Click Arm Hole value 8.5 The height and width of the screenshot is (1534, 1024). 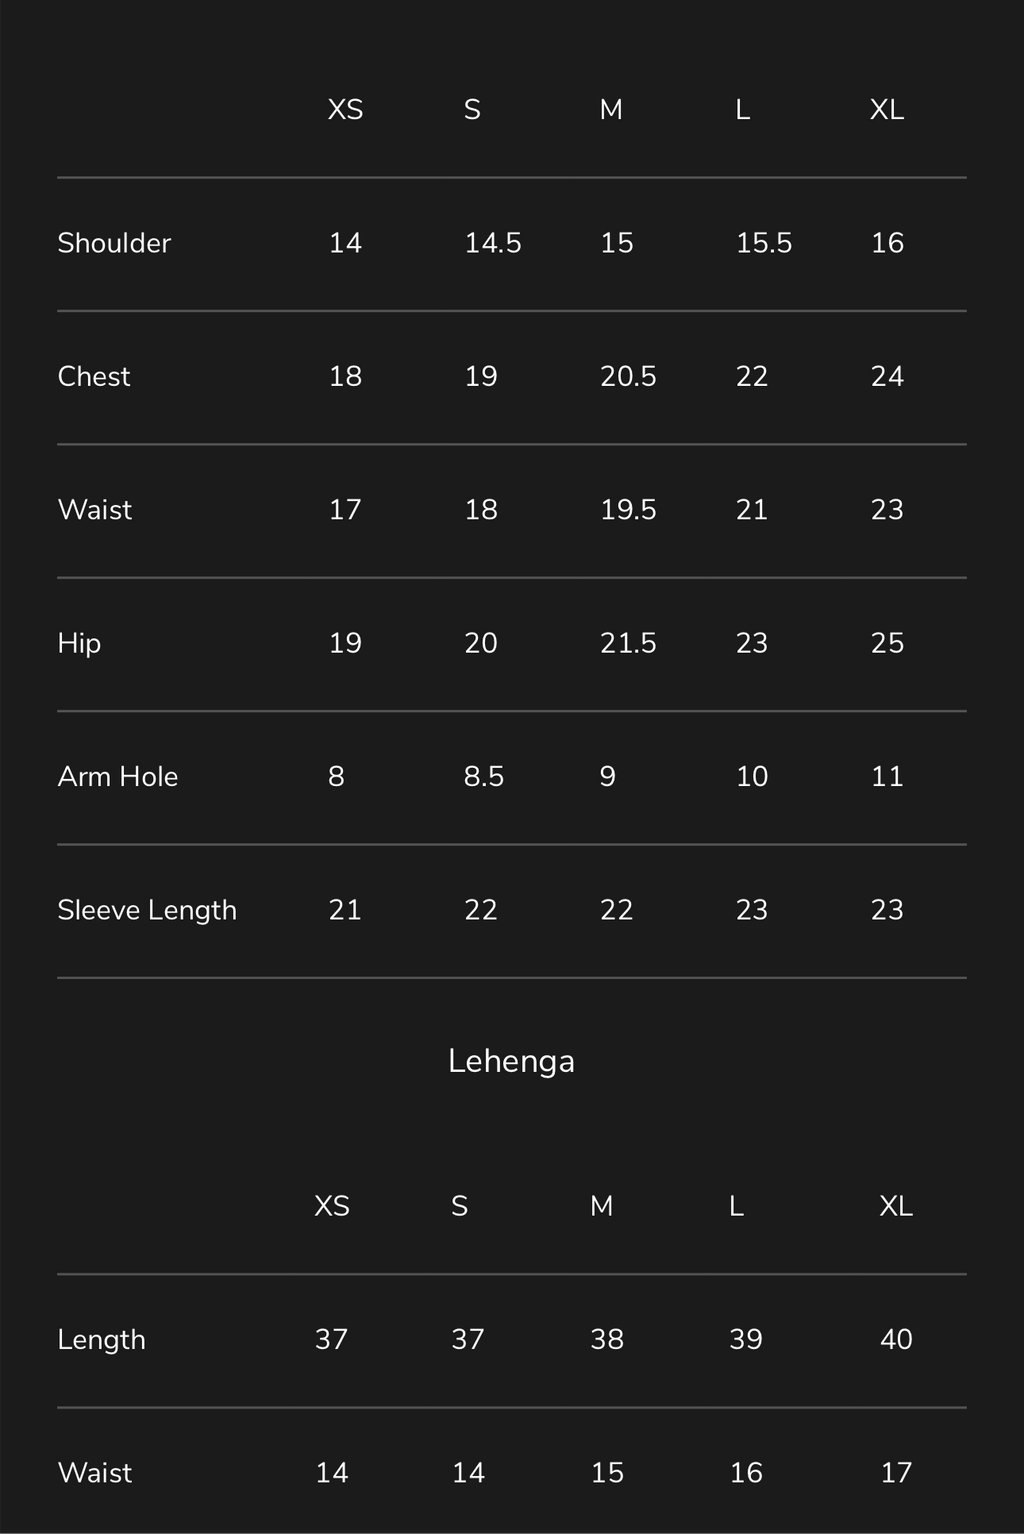[484, 776]
